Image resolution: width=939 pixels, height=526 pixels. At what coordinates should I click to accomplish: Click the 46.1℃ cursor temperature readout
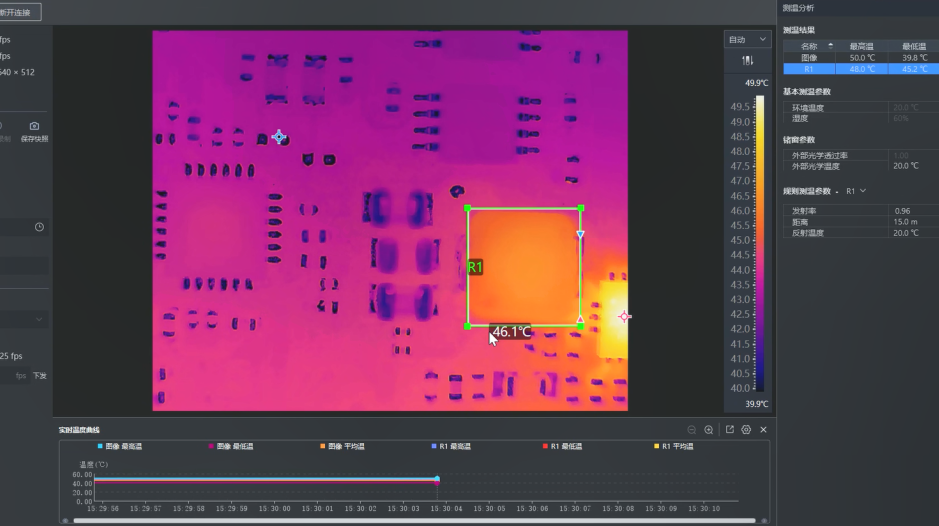(x=511, y=331)
